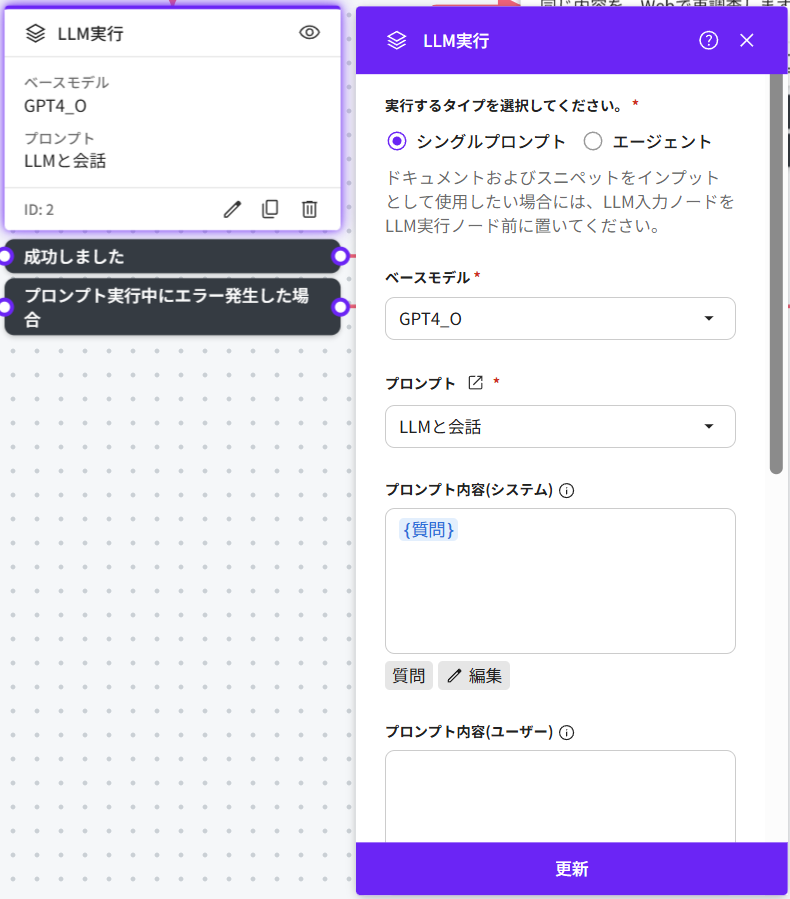The image size is (790, 899).
Task: Delete the LLM実行 node via trash icon
Action: pos(310,209)
